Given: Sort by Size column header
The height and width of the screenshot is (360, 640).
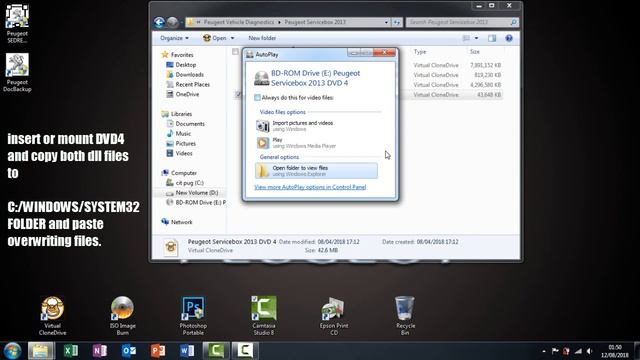Looking at the screenshot, I should click(475, 52).
